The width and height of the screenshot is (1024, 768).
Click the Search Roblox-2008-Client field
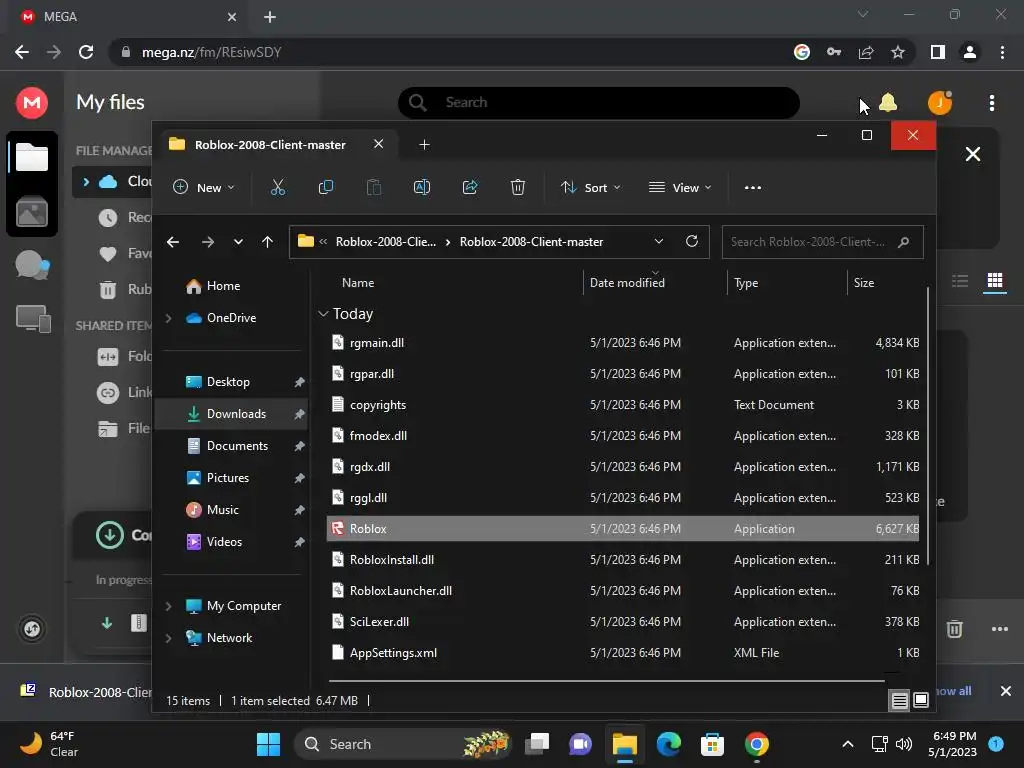pos(822,242)
